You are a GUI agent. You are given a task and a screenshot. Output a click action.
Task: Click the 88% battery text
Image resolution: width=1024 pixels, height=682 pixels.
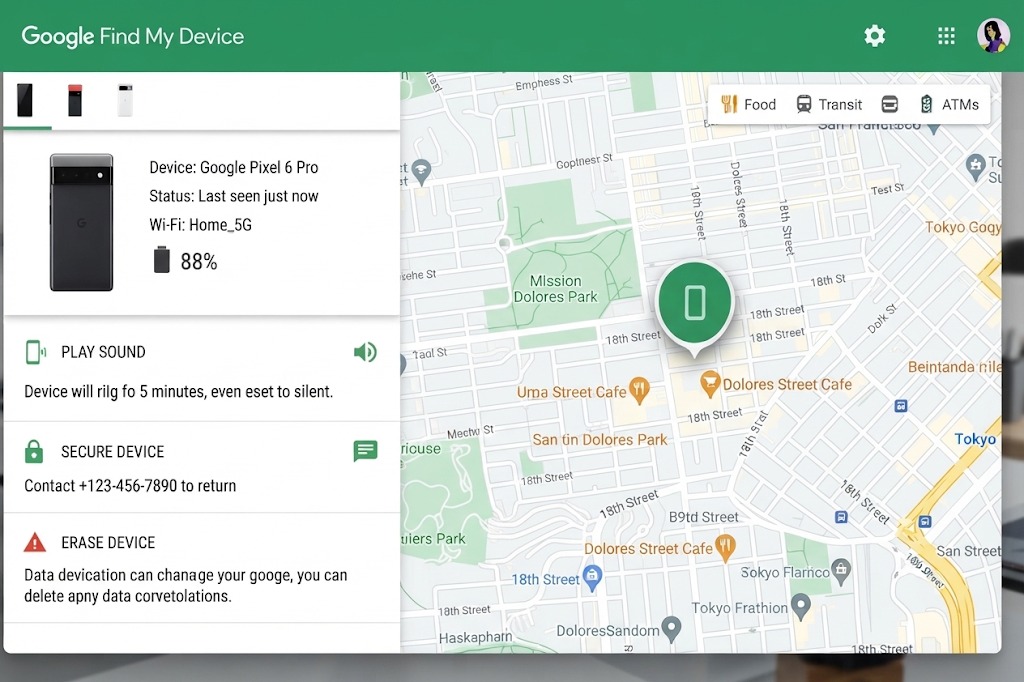[x=199, y=261]
